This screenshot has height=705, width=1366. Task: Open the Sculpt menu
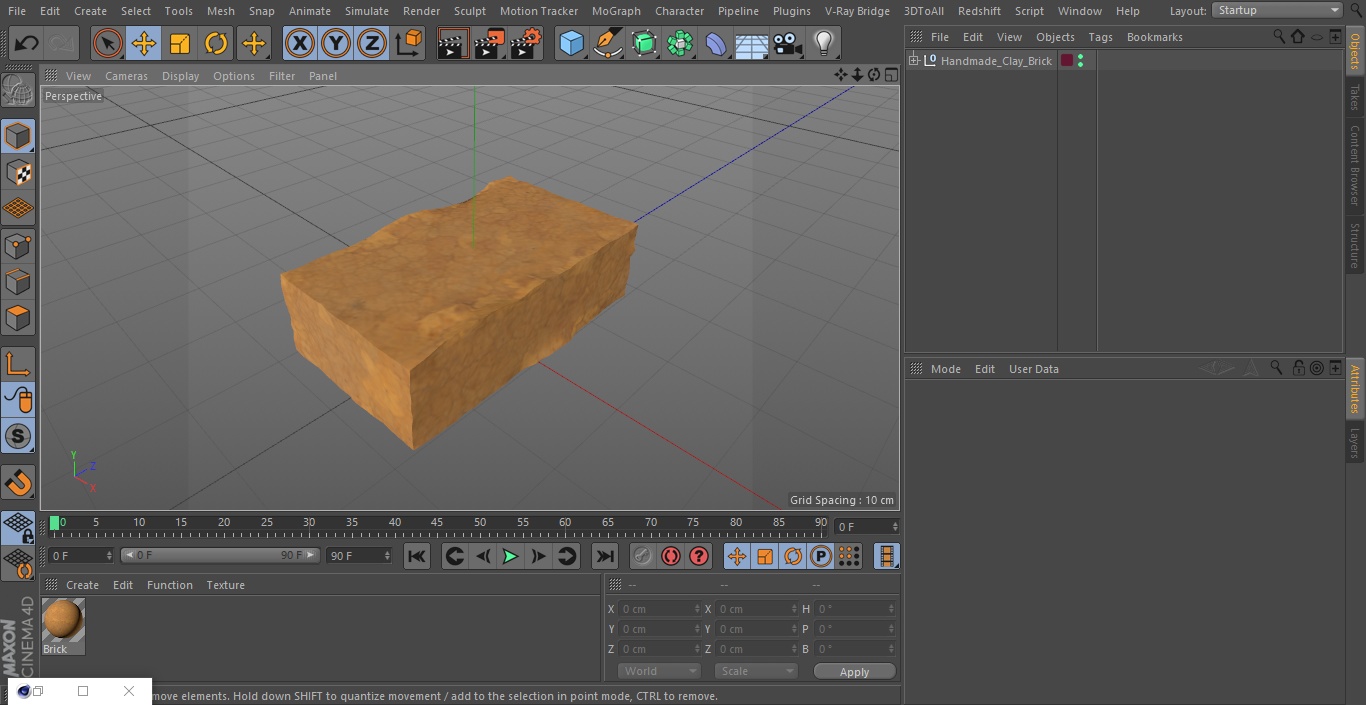point(469,11)
